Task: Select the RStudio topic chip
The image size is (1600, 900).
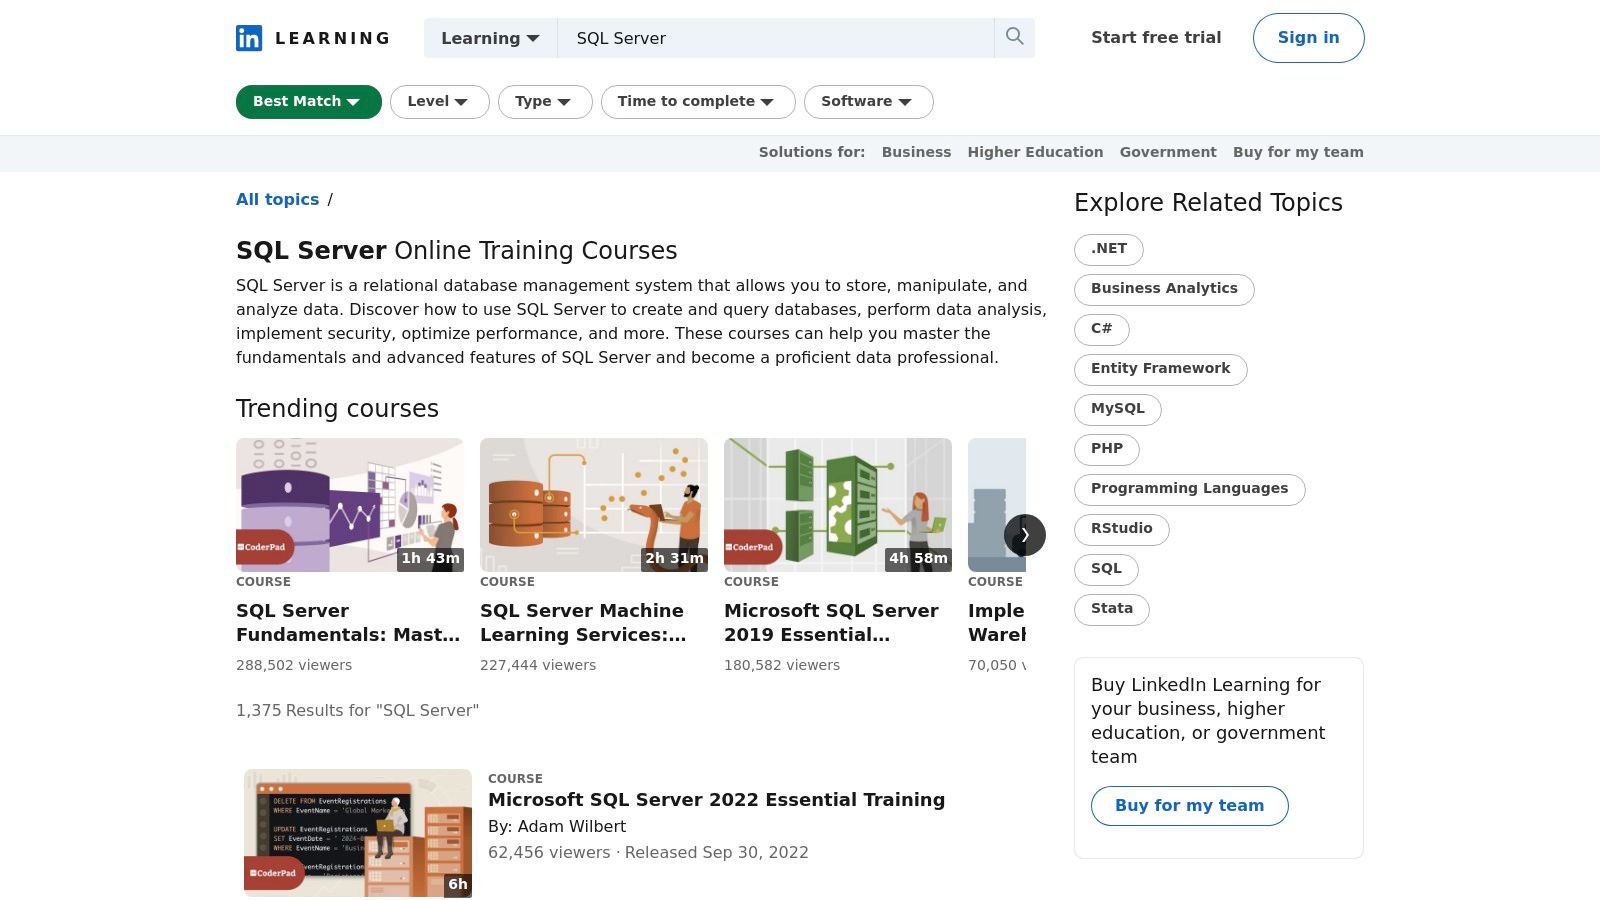Action: point(1122,529)
